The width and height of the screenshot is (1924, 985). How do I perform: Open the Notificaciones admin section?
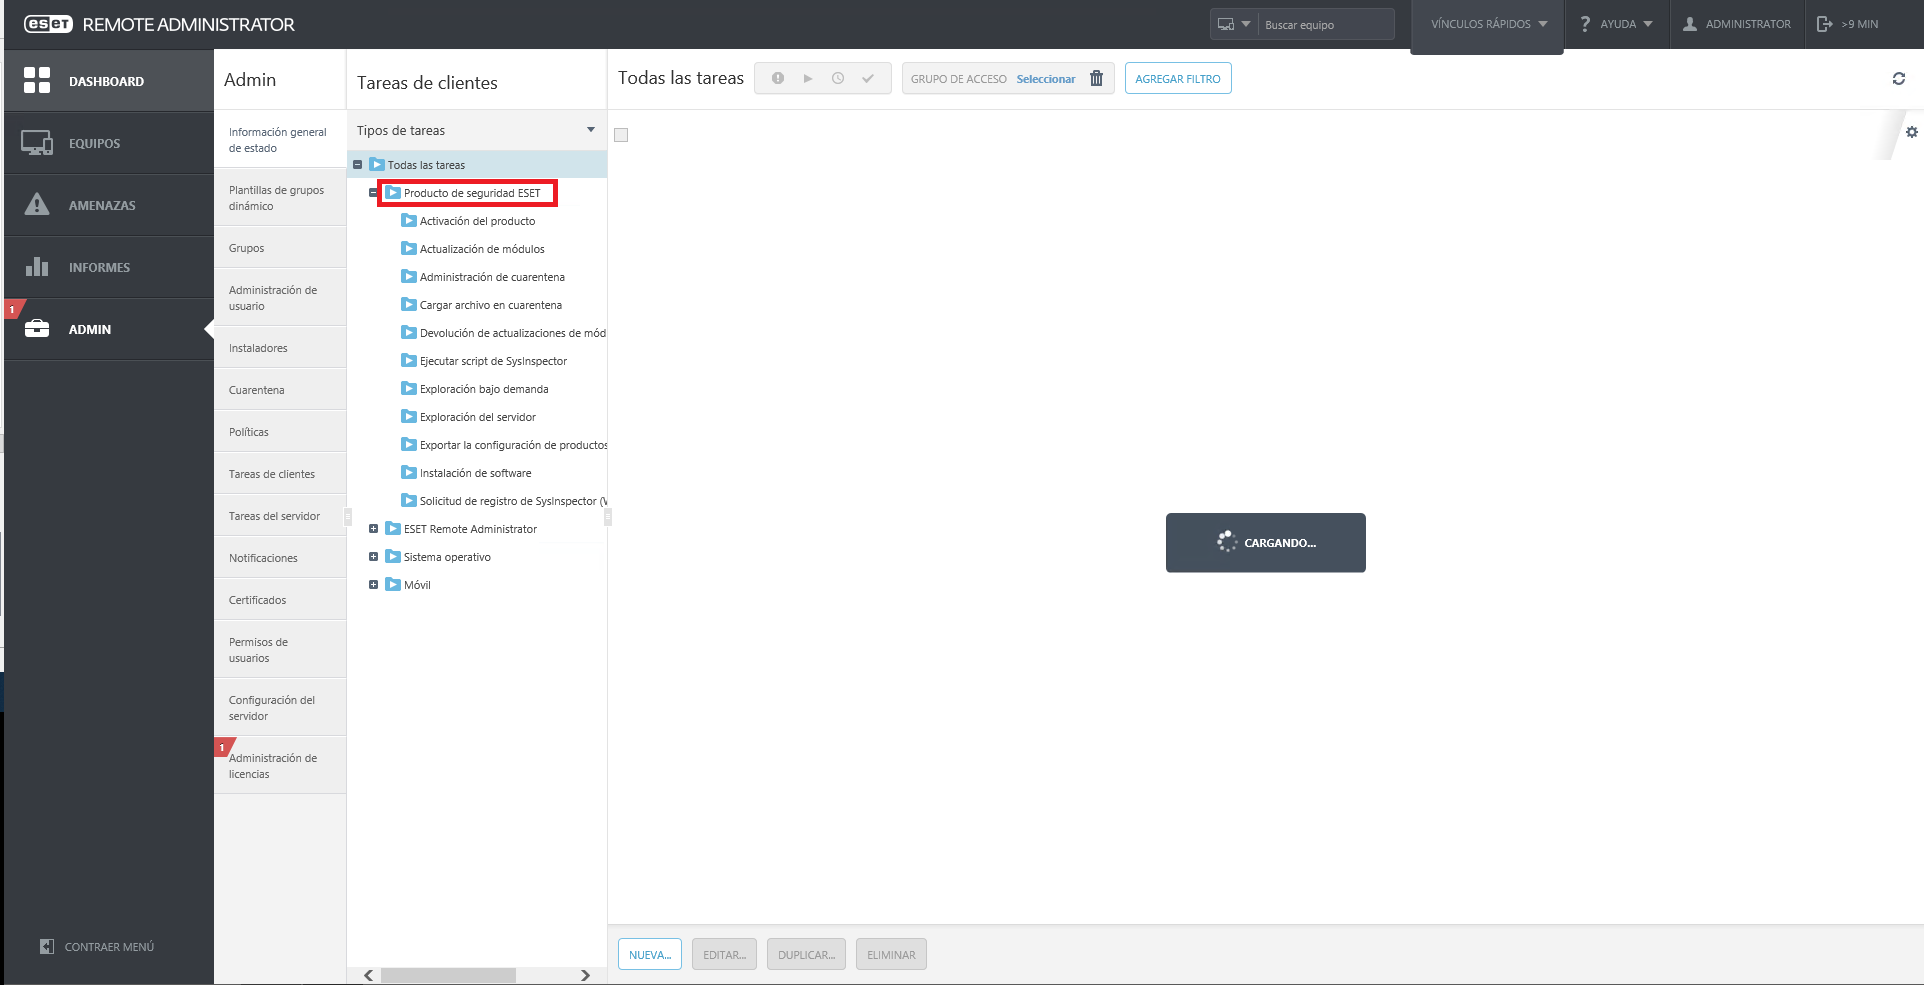pos(280,558)
